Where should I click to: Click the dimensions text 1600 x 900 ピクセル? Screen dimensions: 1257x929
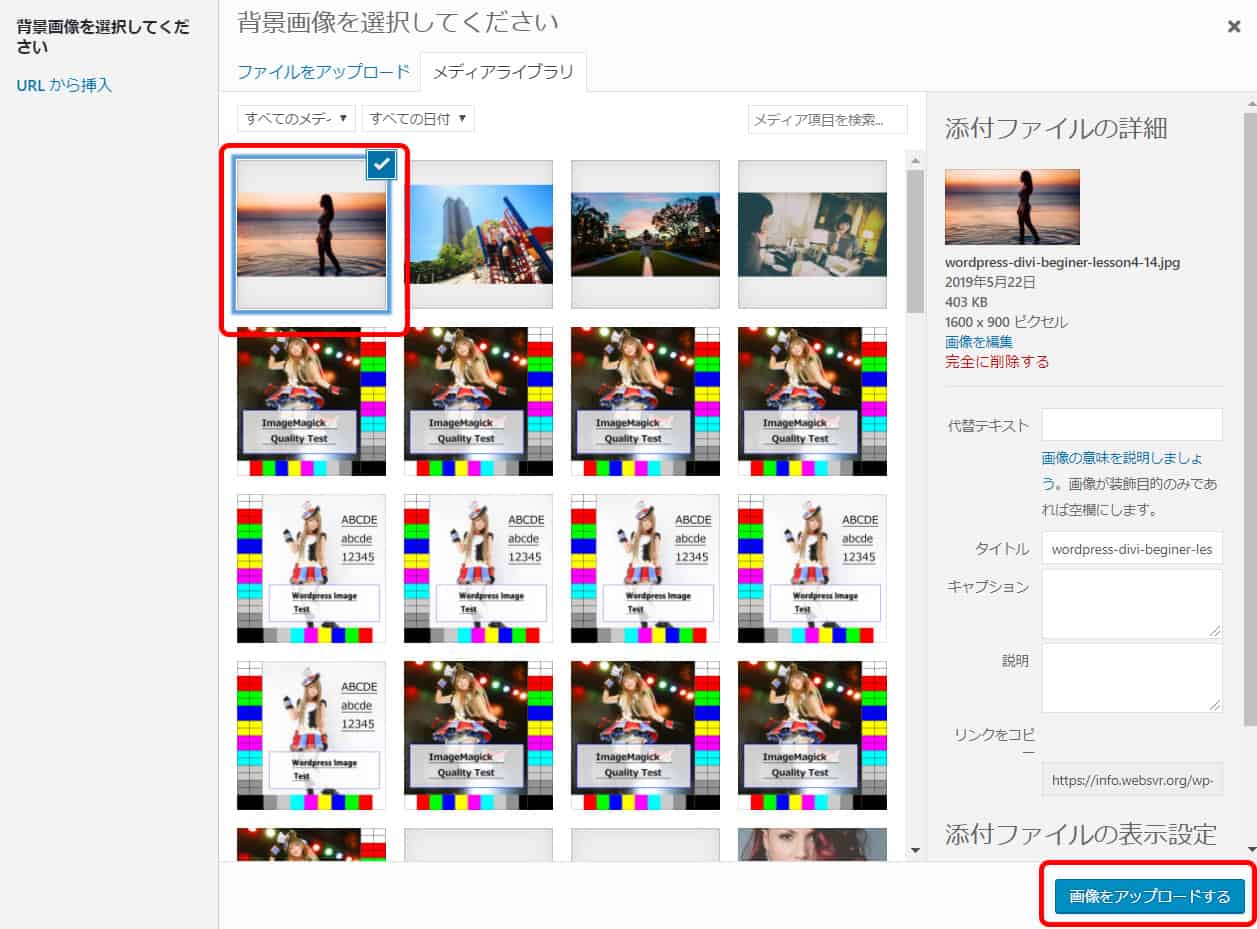pyautogui.click(x=1006, y=322)
